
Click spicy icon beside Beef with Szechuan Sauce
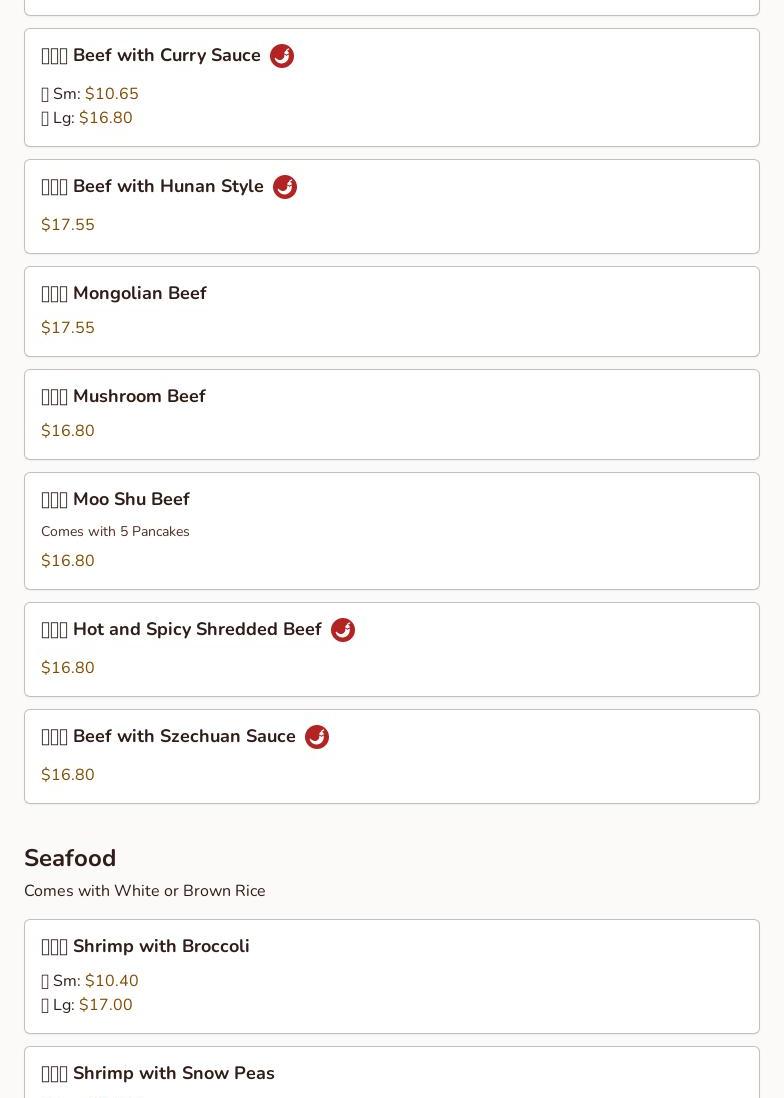[317, 737]
